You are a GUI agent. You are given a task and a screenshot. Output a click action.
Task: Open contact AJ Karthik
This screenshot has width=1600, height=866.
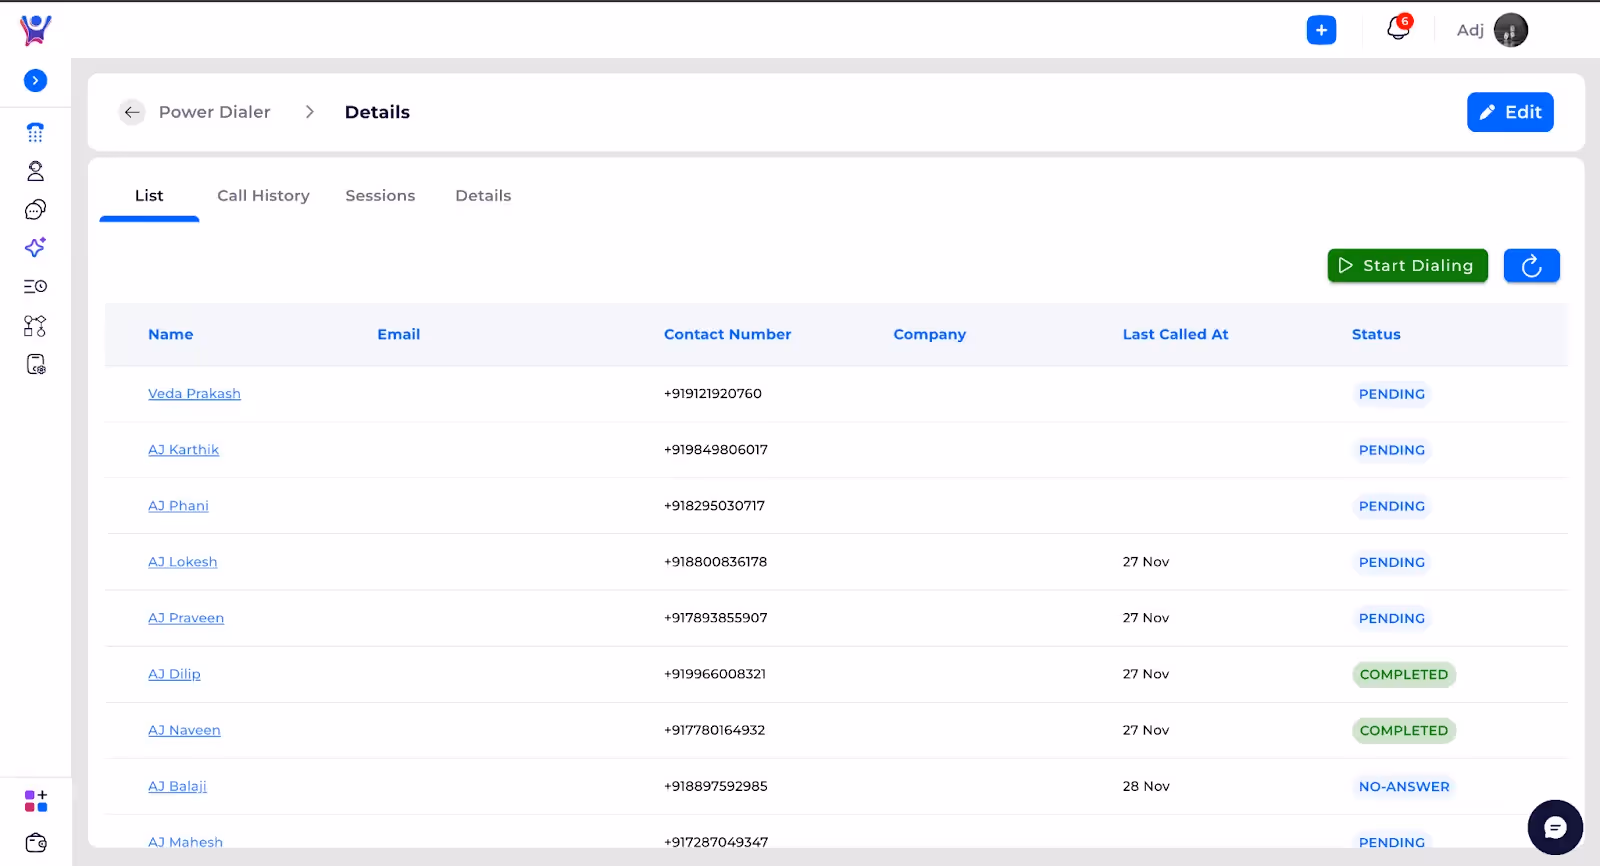tap(183, 450)
